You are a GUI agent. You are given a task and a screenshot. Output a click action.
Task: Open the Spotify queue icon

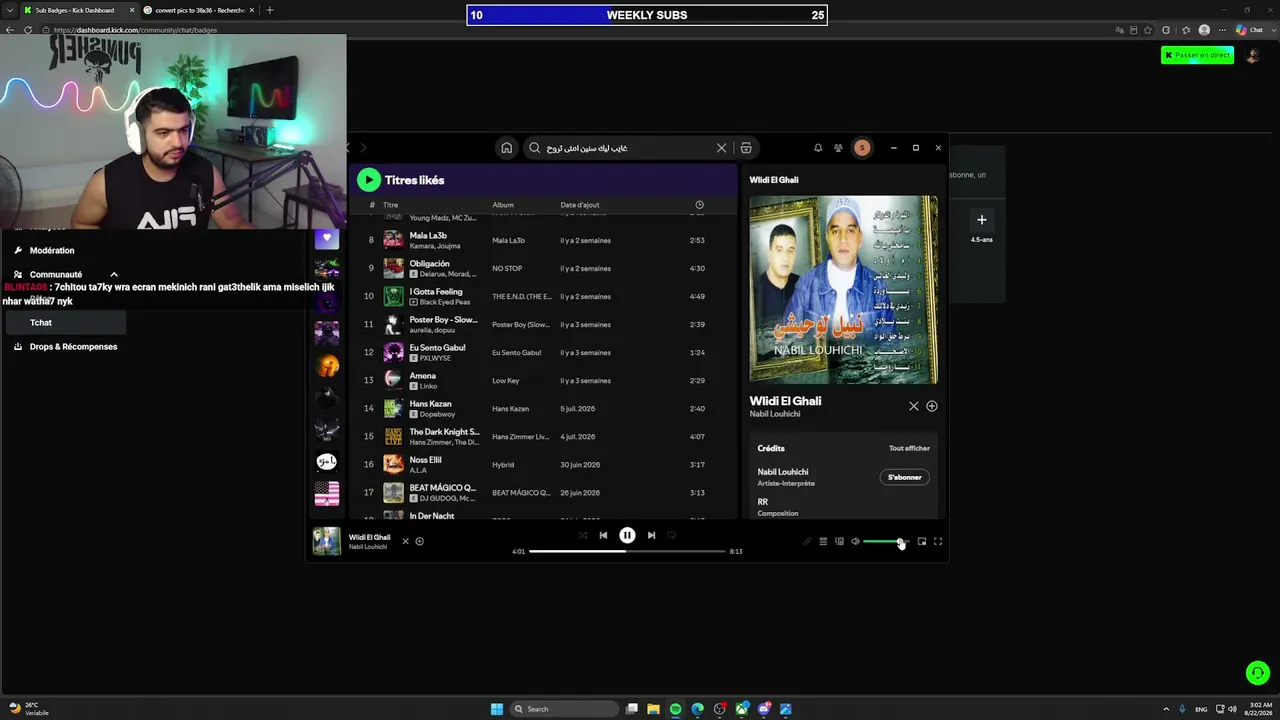pyautogui.click(x=823, y=542)
